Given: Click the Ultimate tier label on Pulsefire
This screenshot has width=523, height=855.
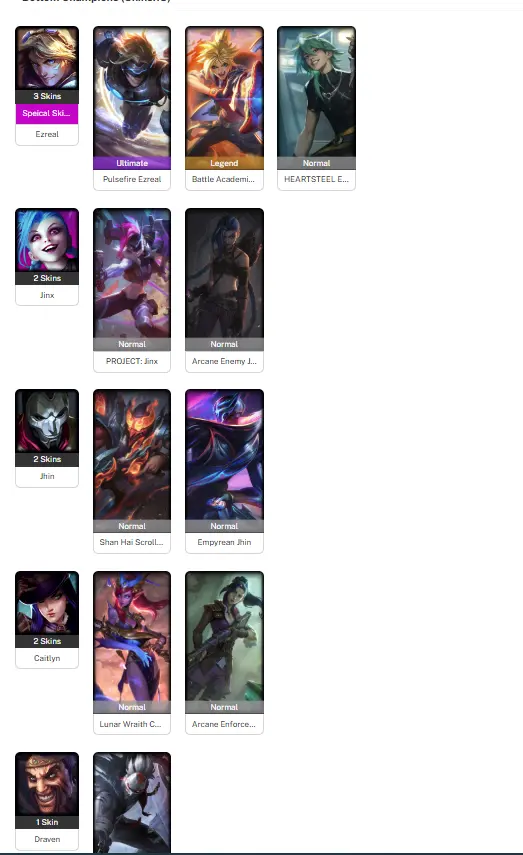Looking at the screenshot, I should 132,163.
